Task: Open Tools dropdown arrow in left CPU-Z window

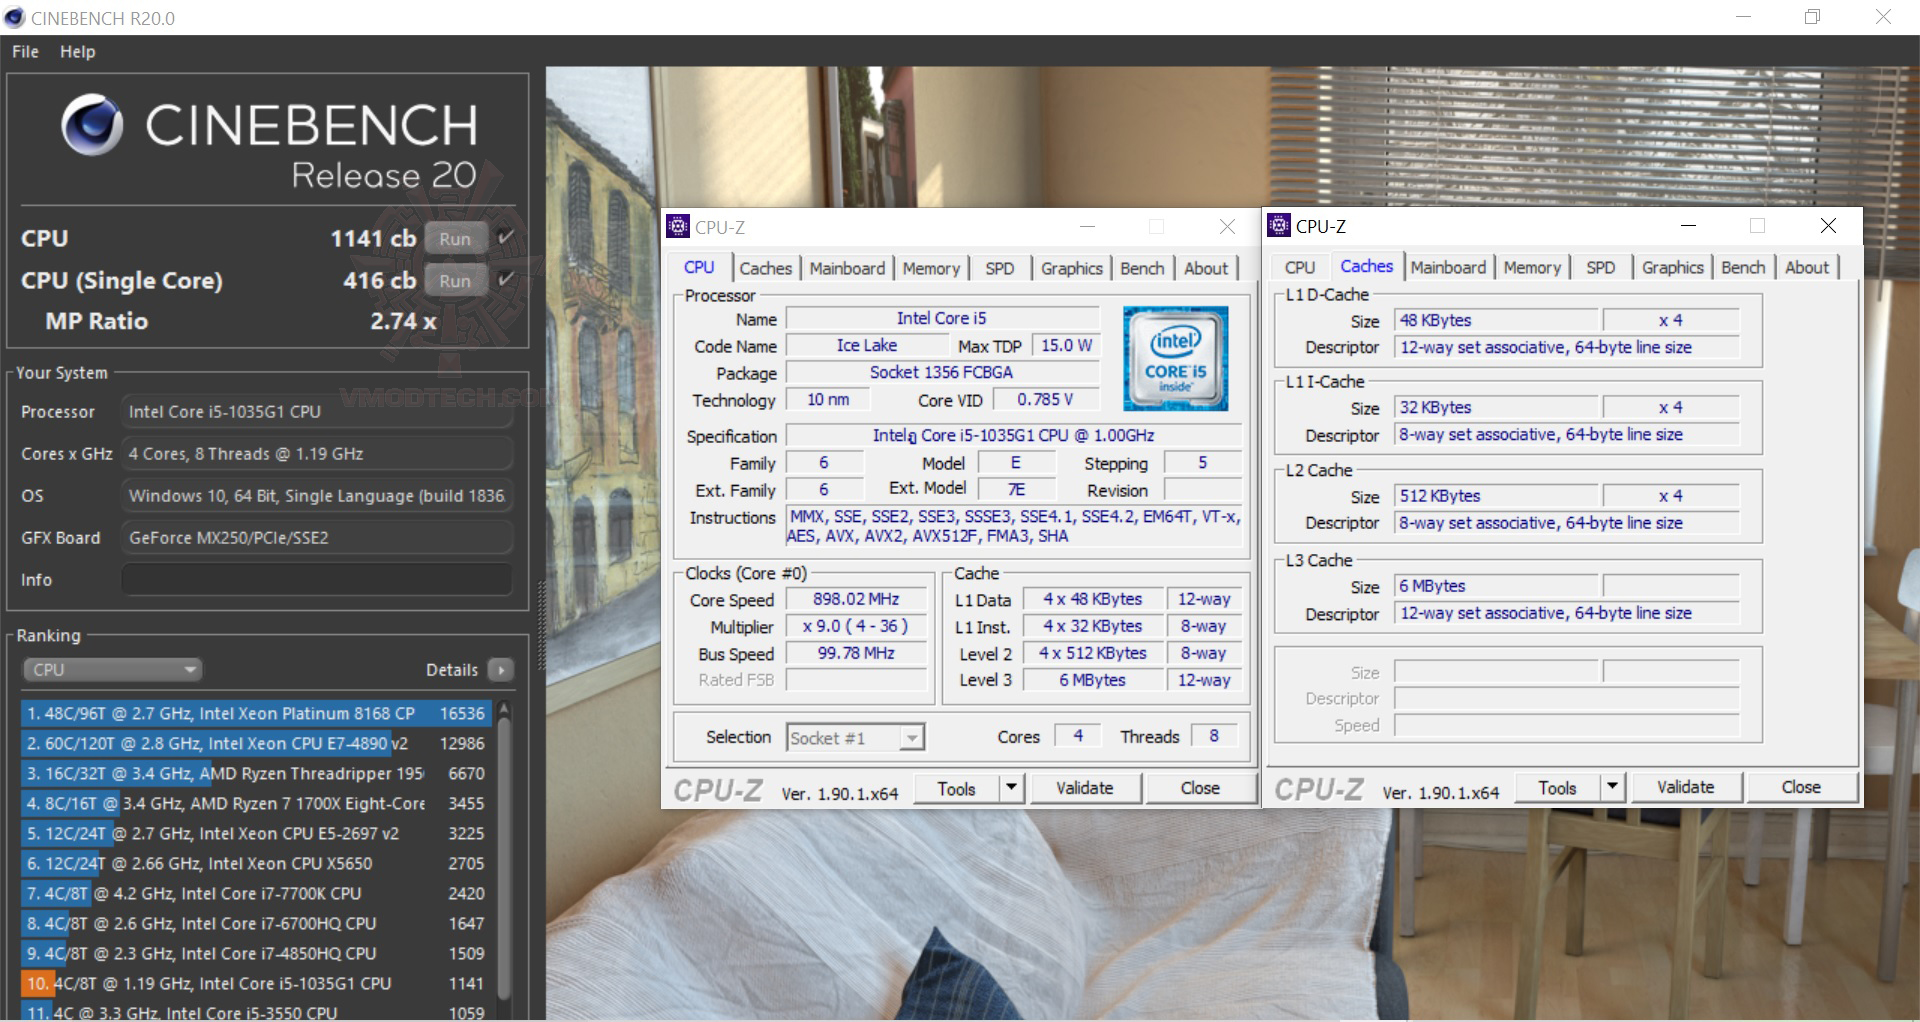Action: point(1012,789)
